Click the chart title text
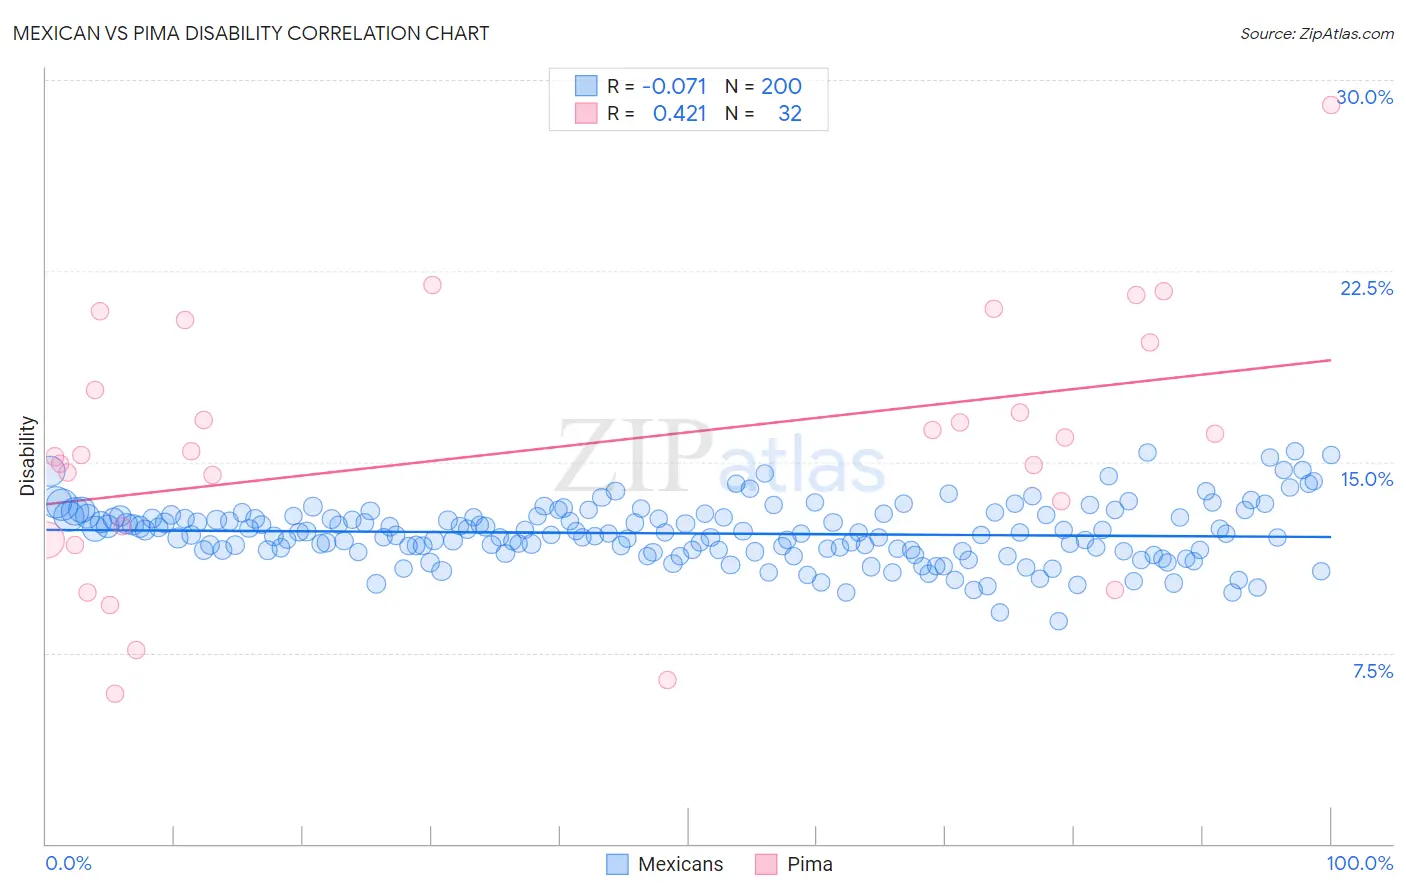Image resolution: width=1406 pixels, height=892 pixels. click(x=251, y=33)
